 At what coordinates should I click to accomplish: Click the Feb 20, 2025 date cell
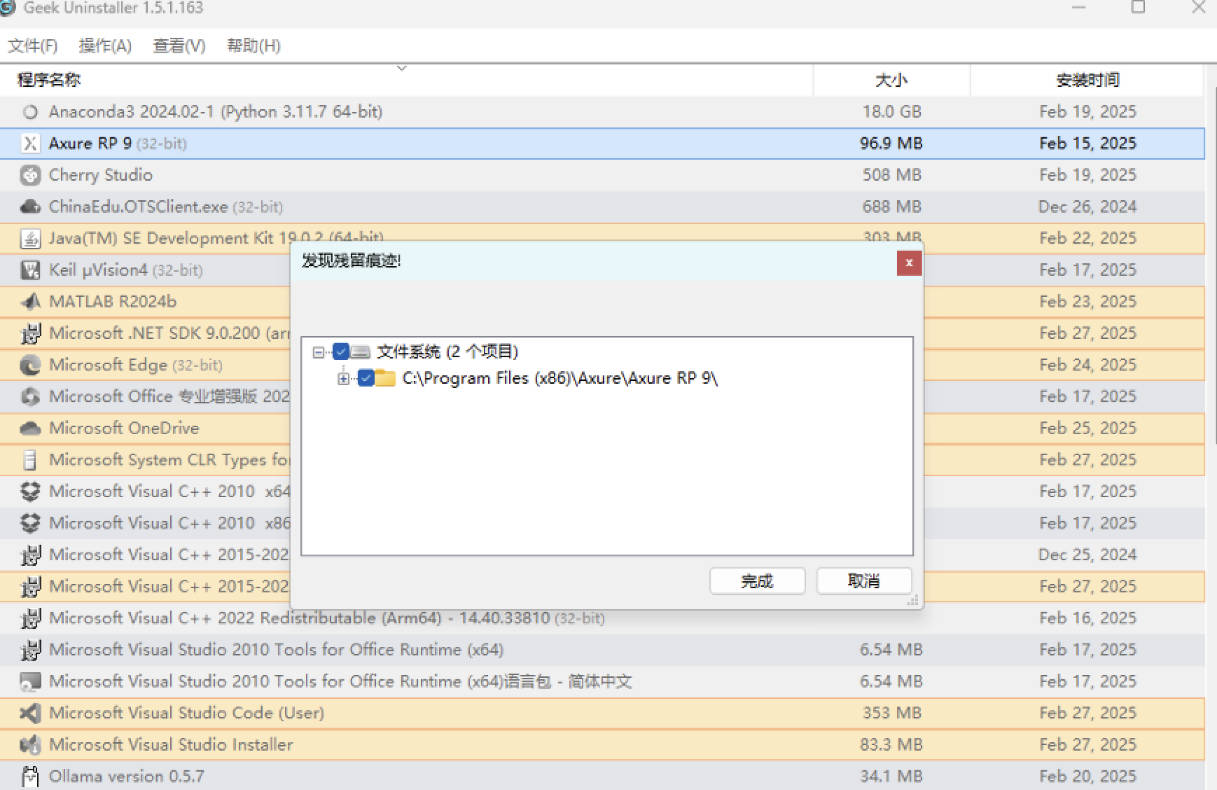[1088, 777]
